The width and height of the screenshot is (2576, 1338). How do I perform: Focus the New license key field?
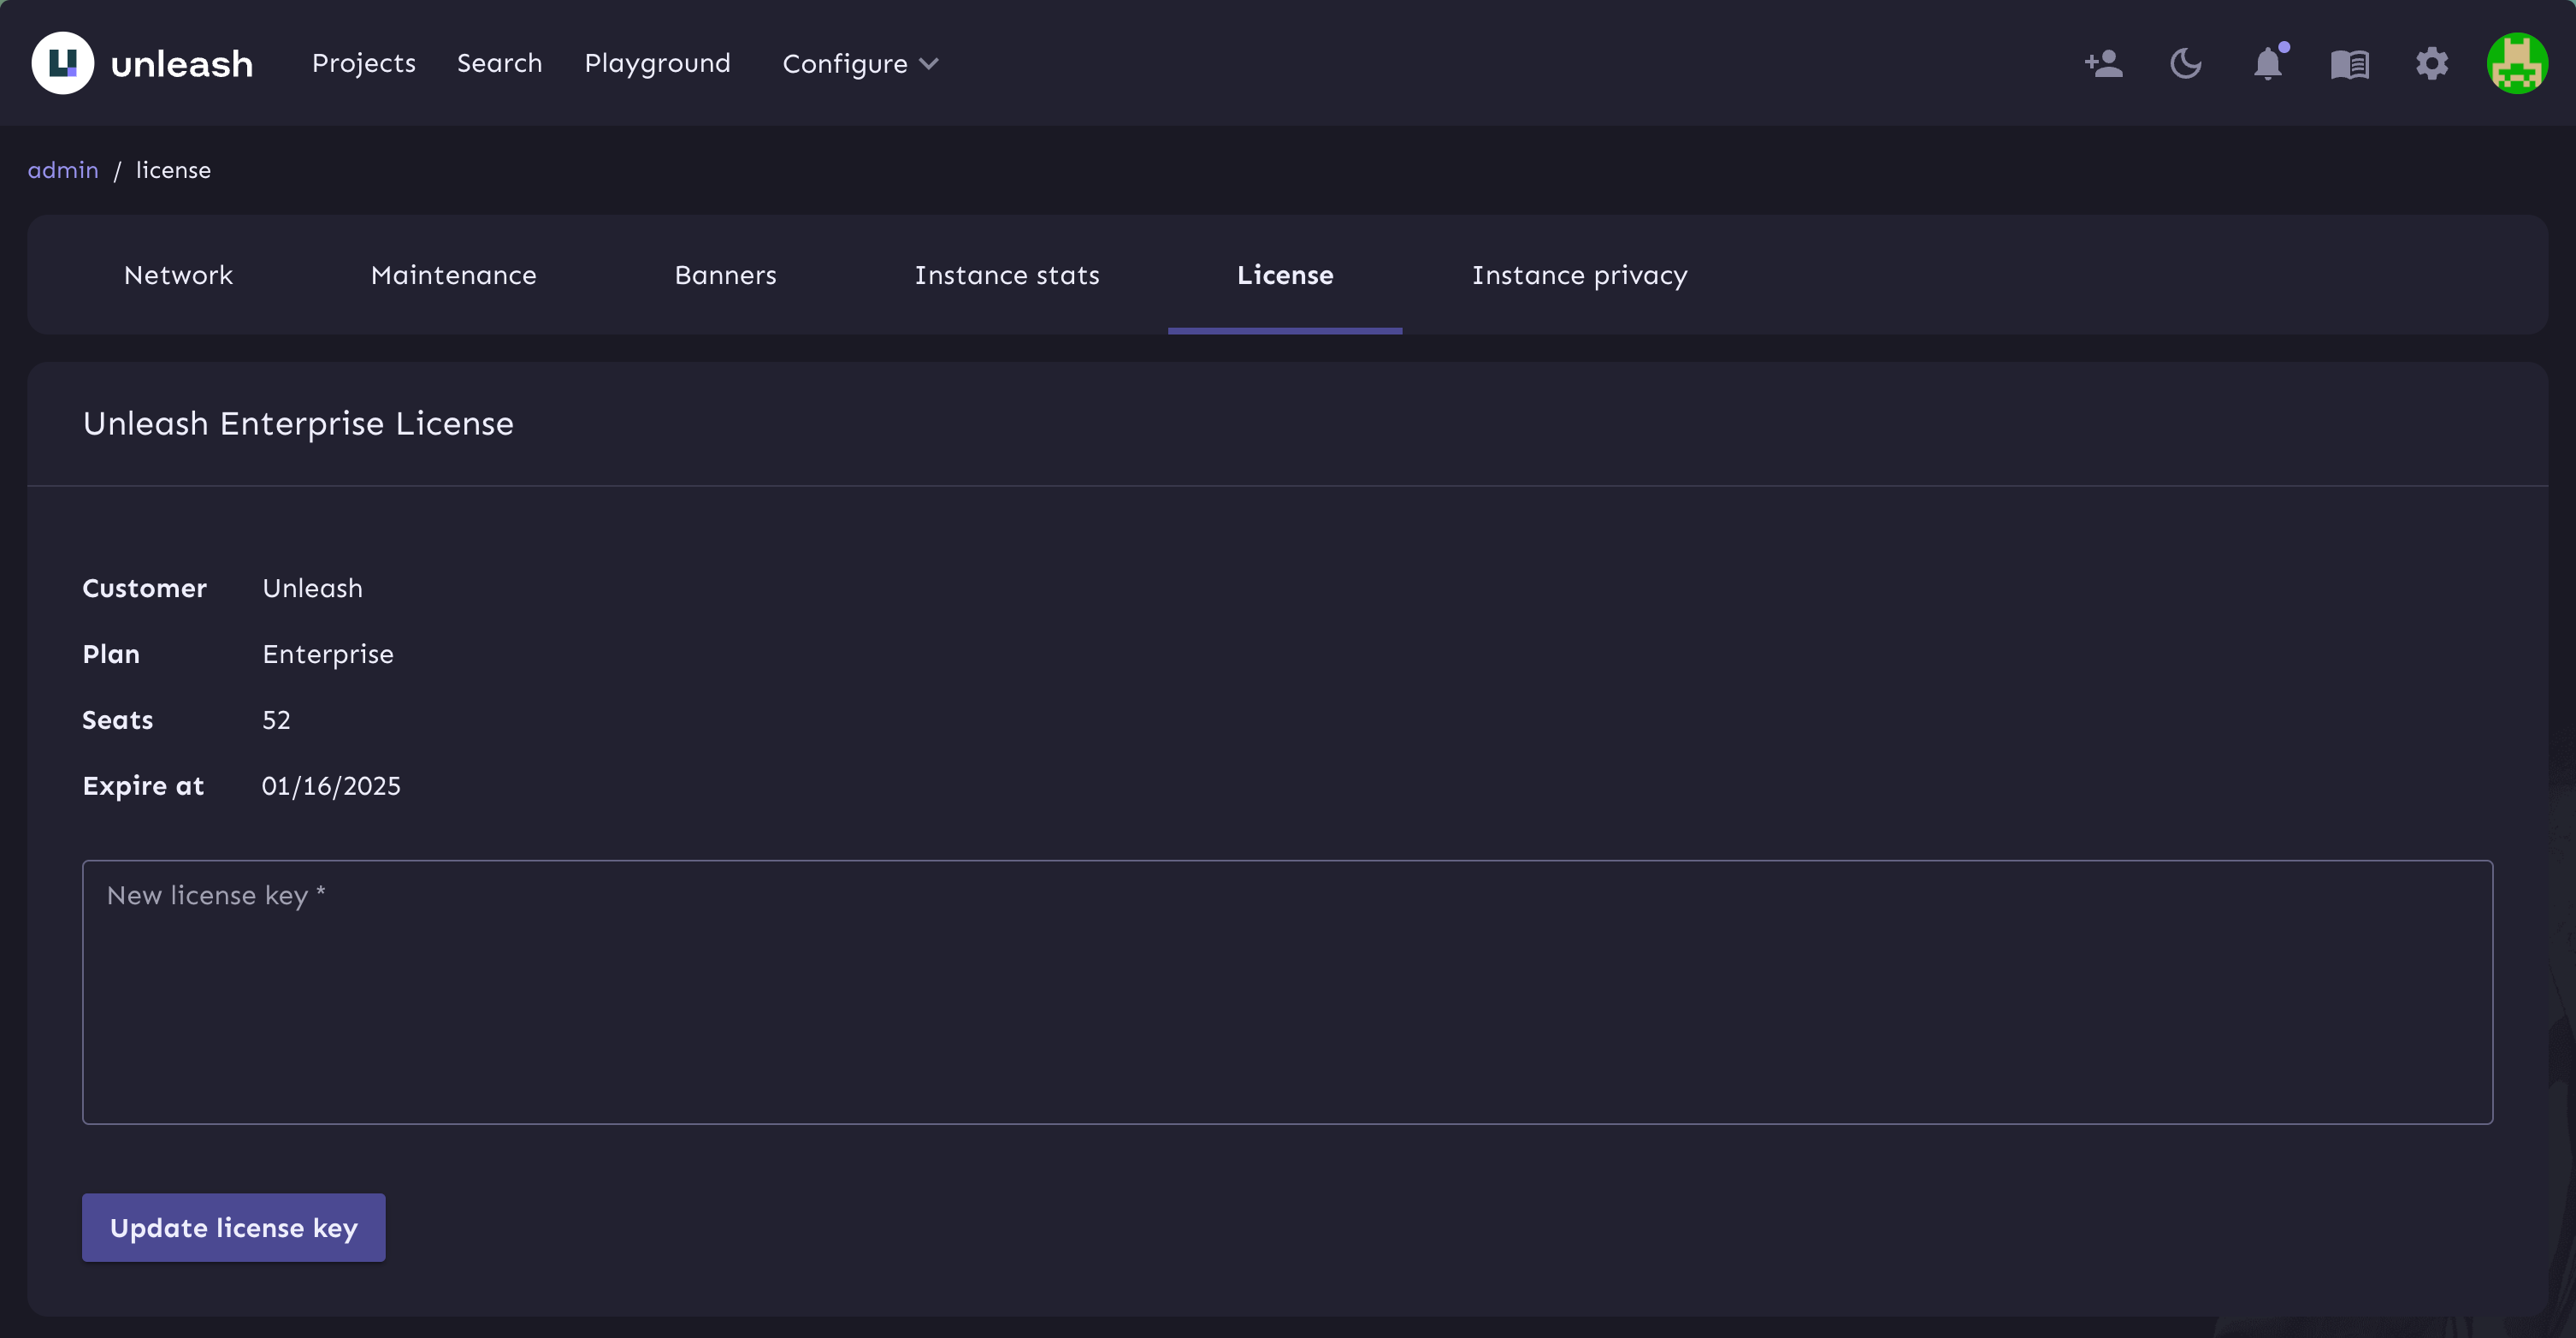1287,991
